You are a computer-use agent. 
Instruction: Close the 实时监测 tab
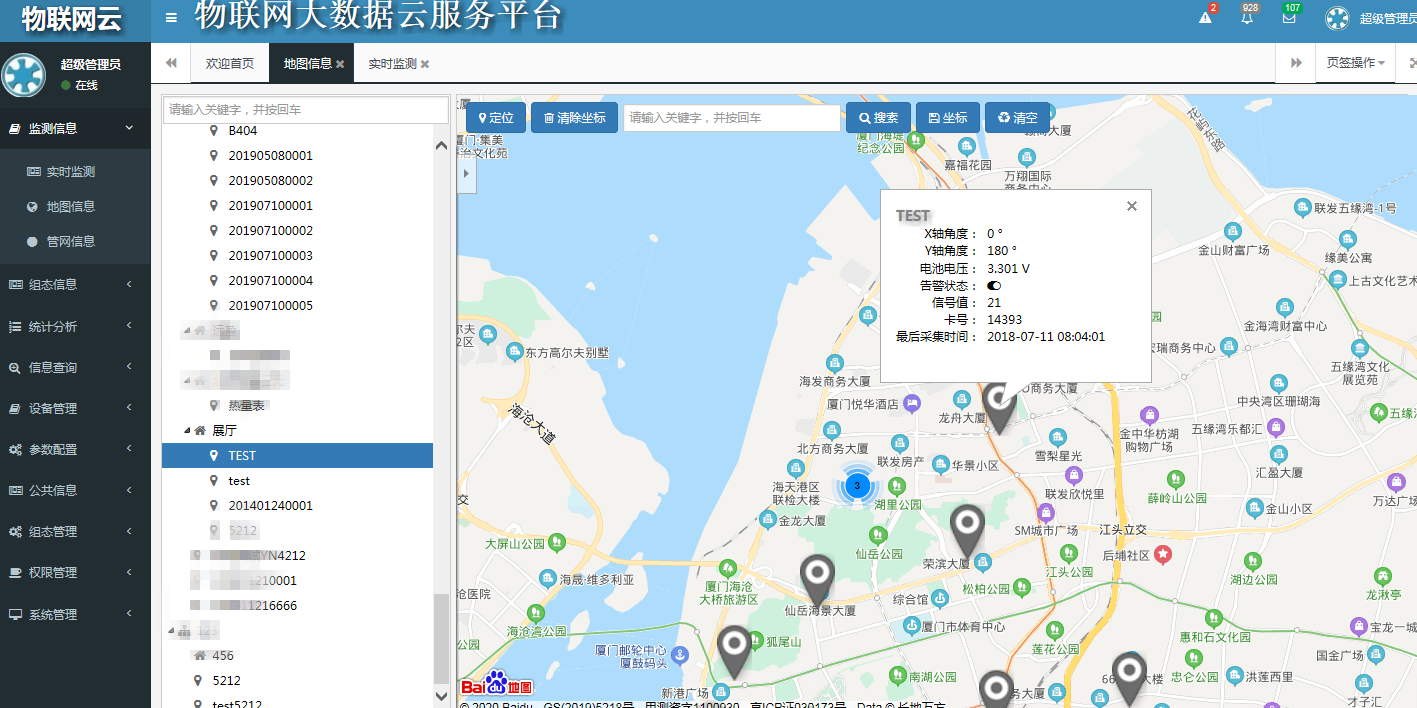[425, 64]
